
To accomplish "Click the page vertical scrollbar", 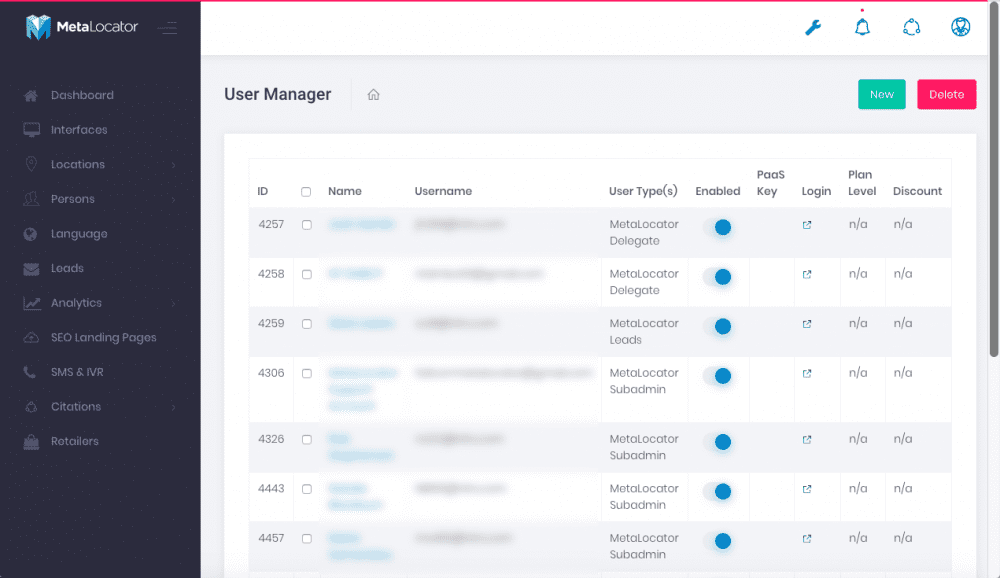I will (994, 181).
